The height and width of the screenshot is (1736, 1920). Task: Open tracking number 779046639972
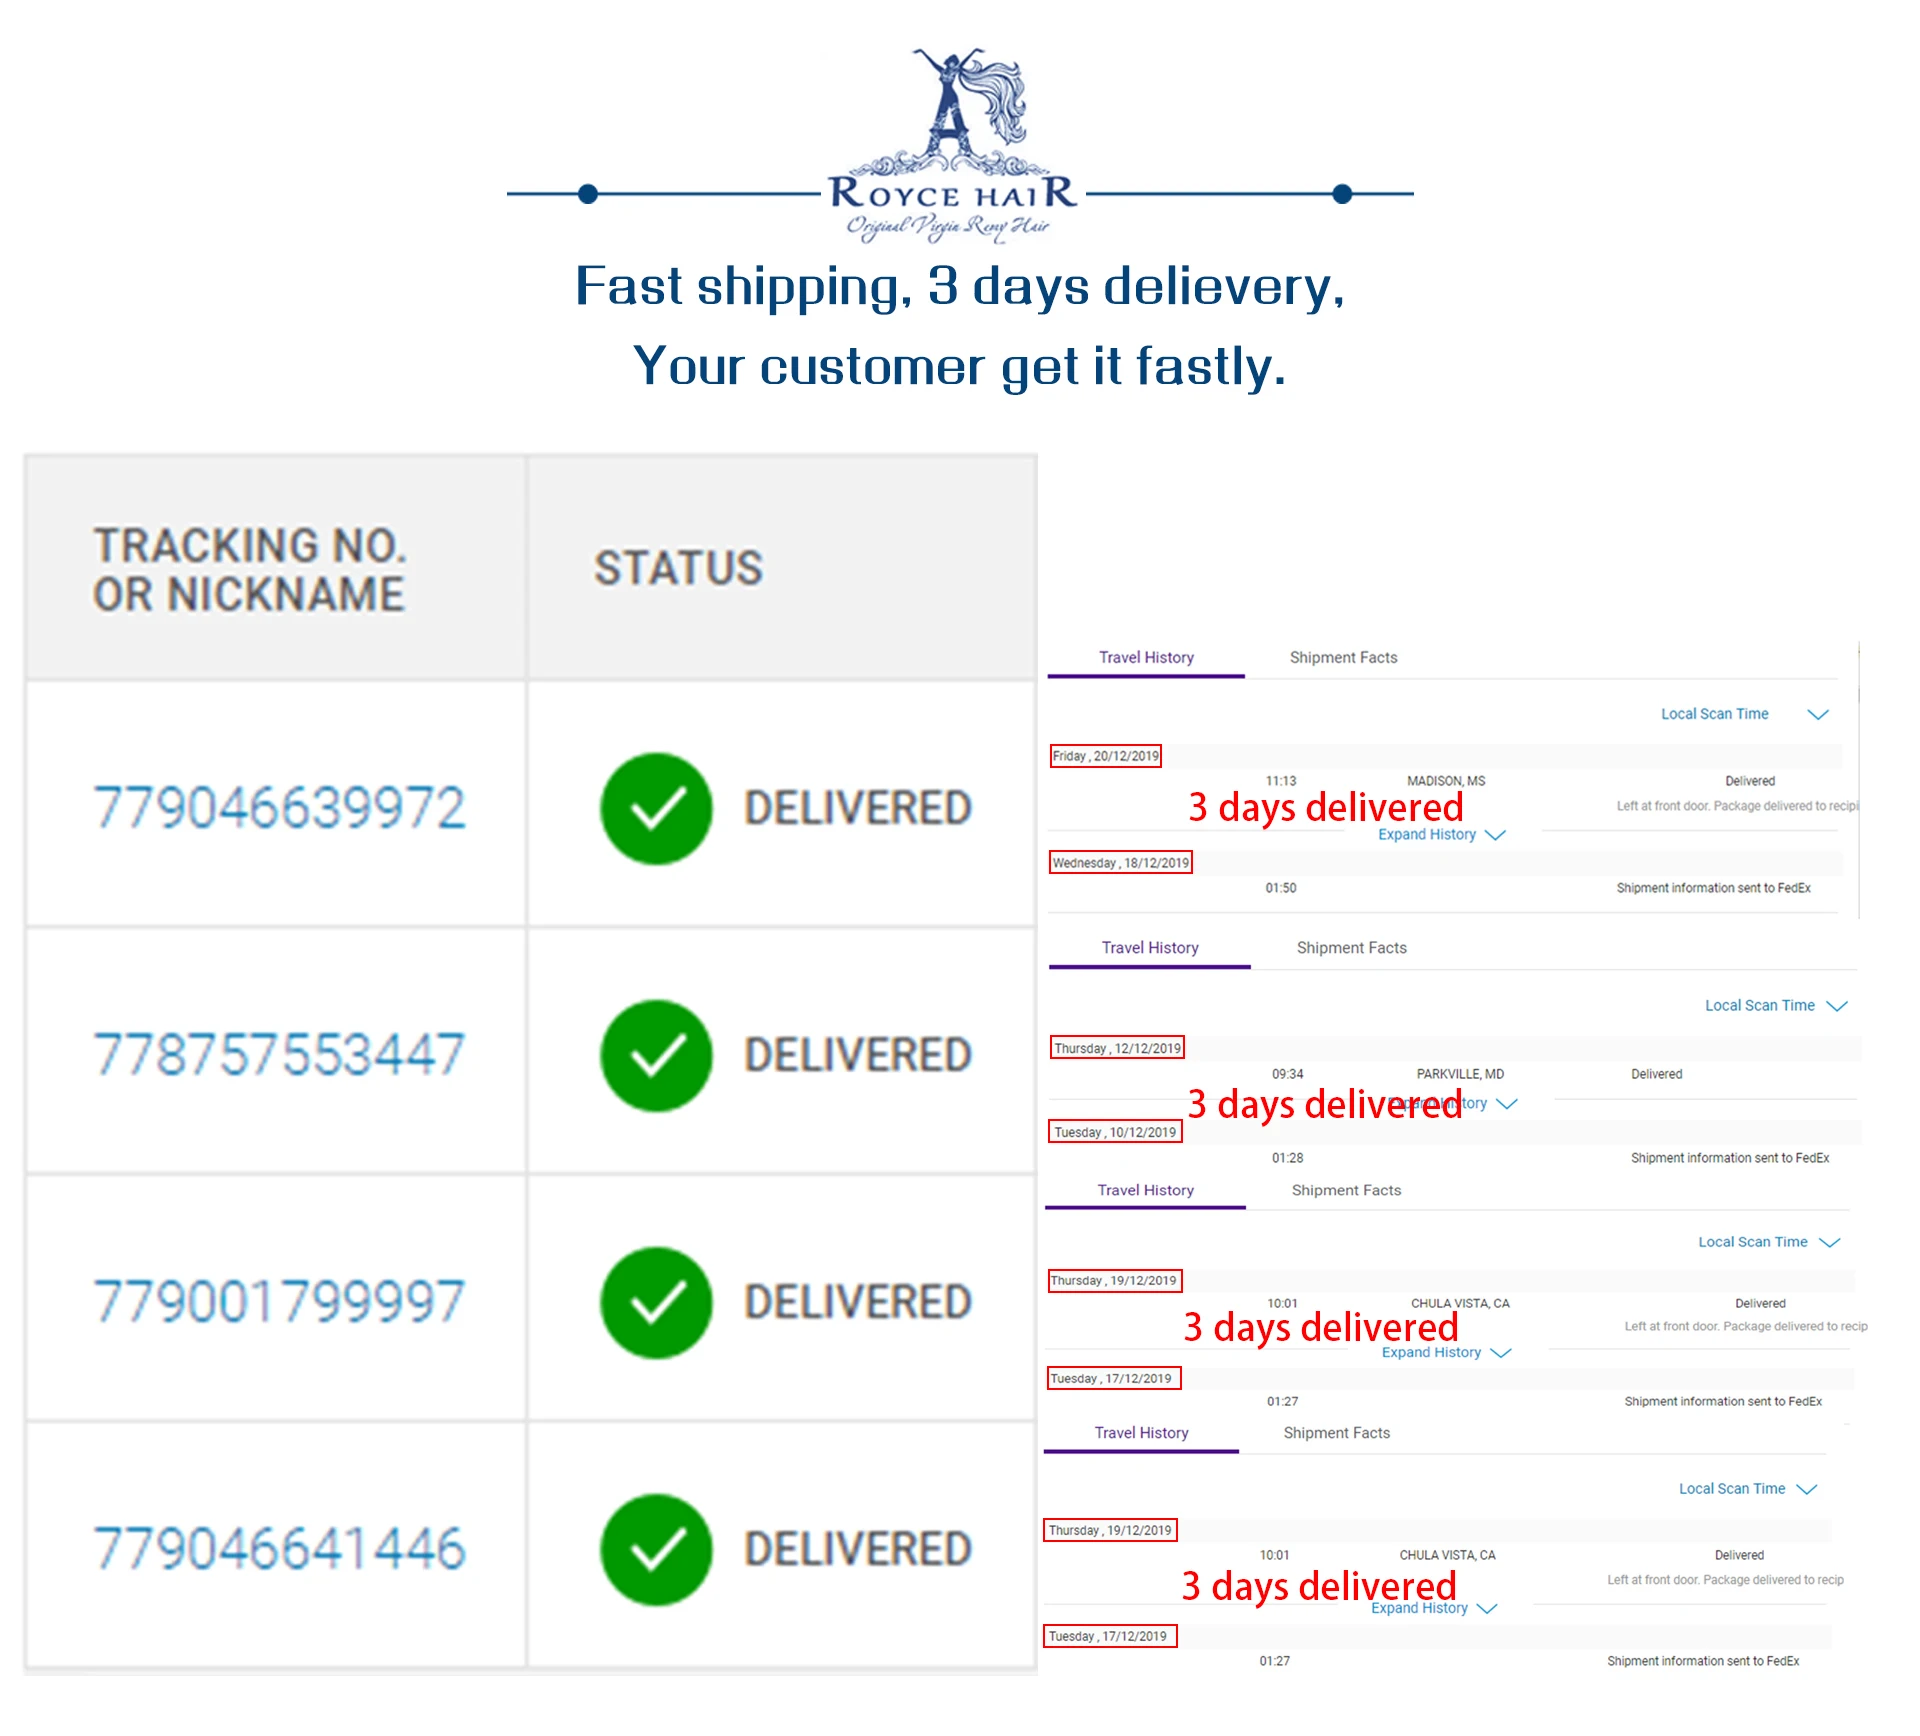(280, 808)
